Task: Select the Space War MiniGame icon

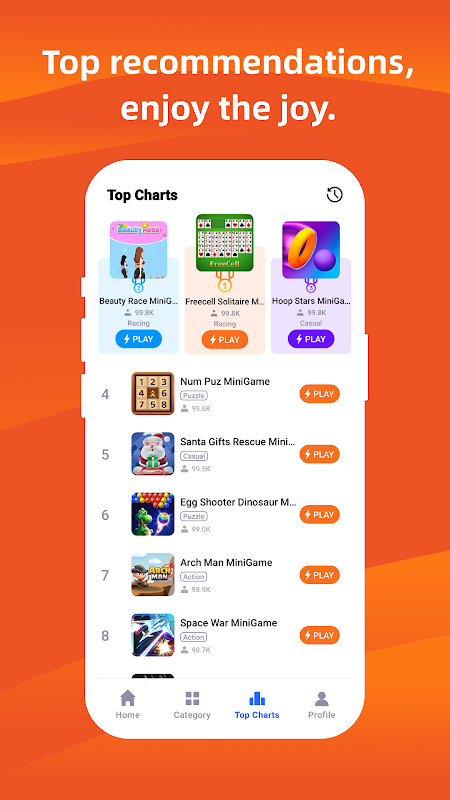Action: coord(153,635)
